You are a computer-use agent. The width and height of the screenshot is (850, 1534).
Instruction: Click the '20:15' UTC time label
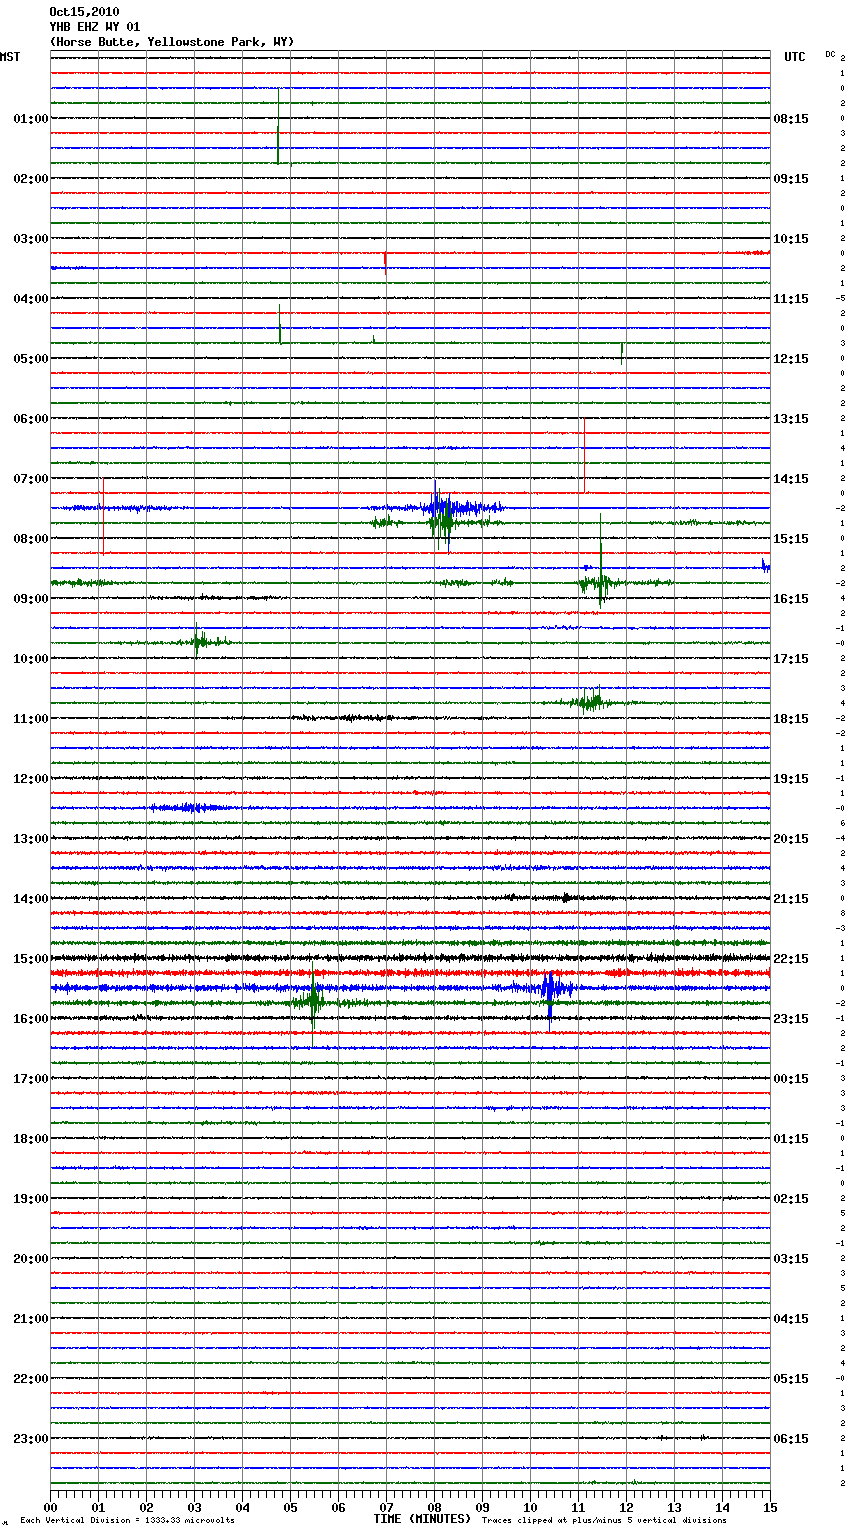[791, 839]
